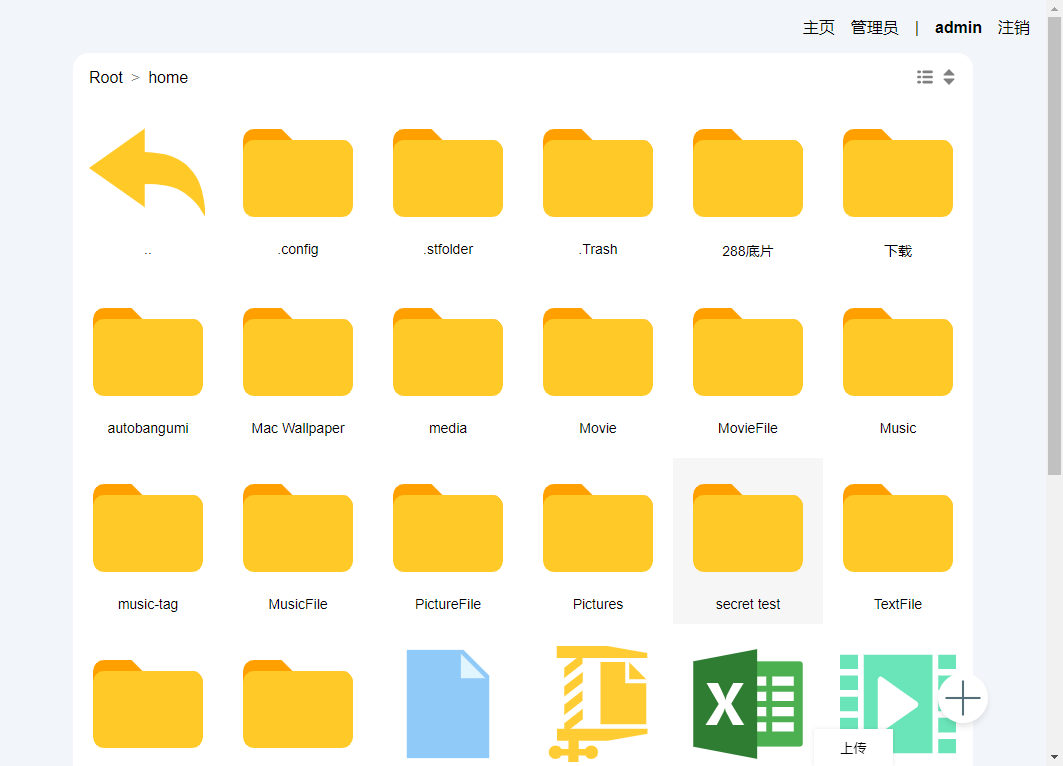The image size is (1063, 766).
Task: Click the 上传 upload option
Action: coord(853,748)
